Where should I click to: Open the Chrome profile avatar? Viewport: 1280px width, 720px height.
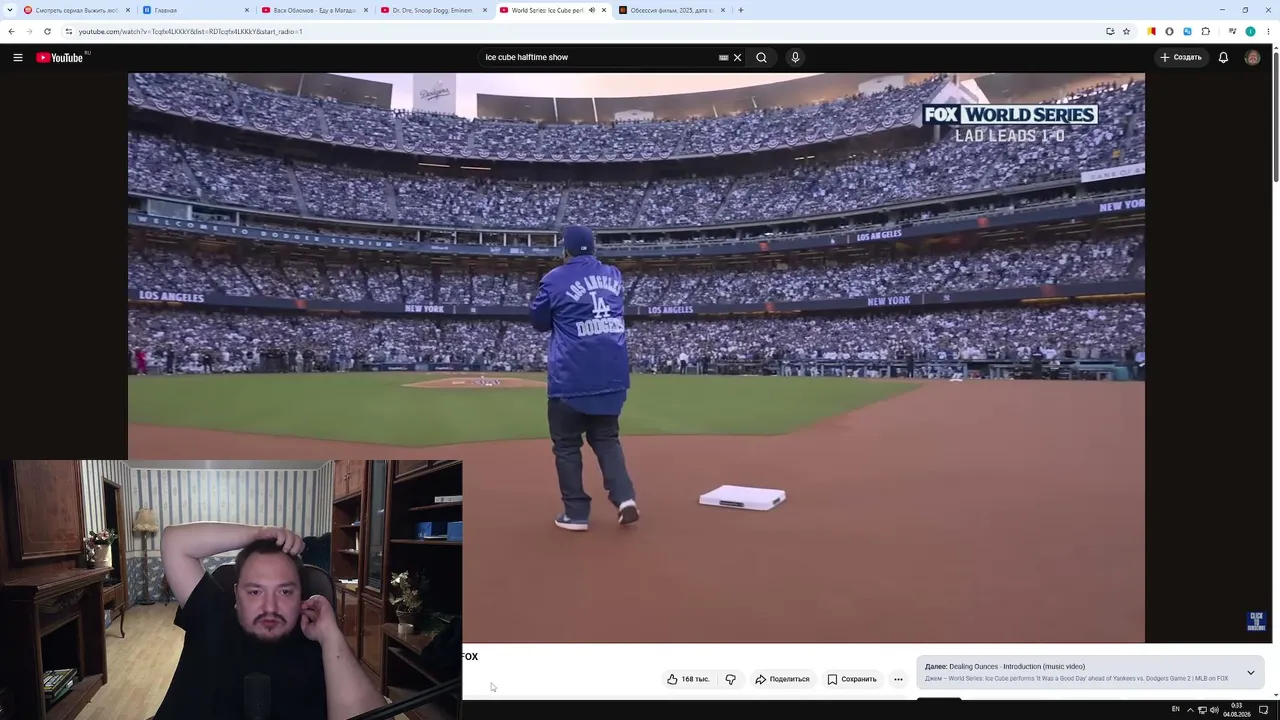1250,31
